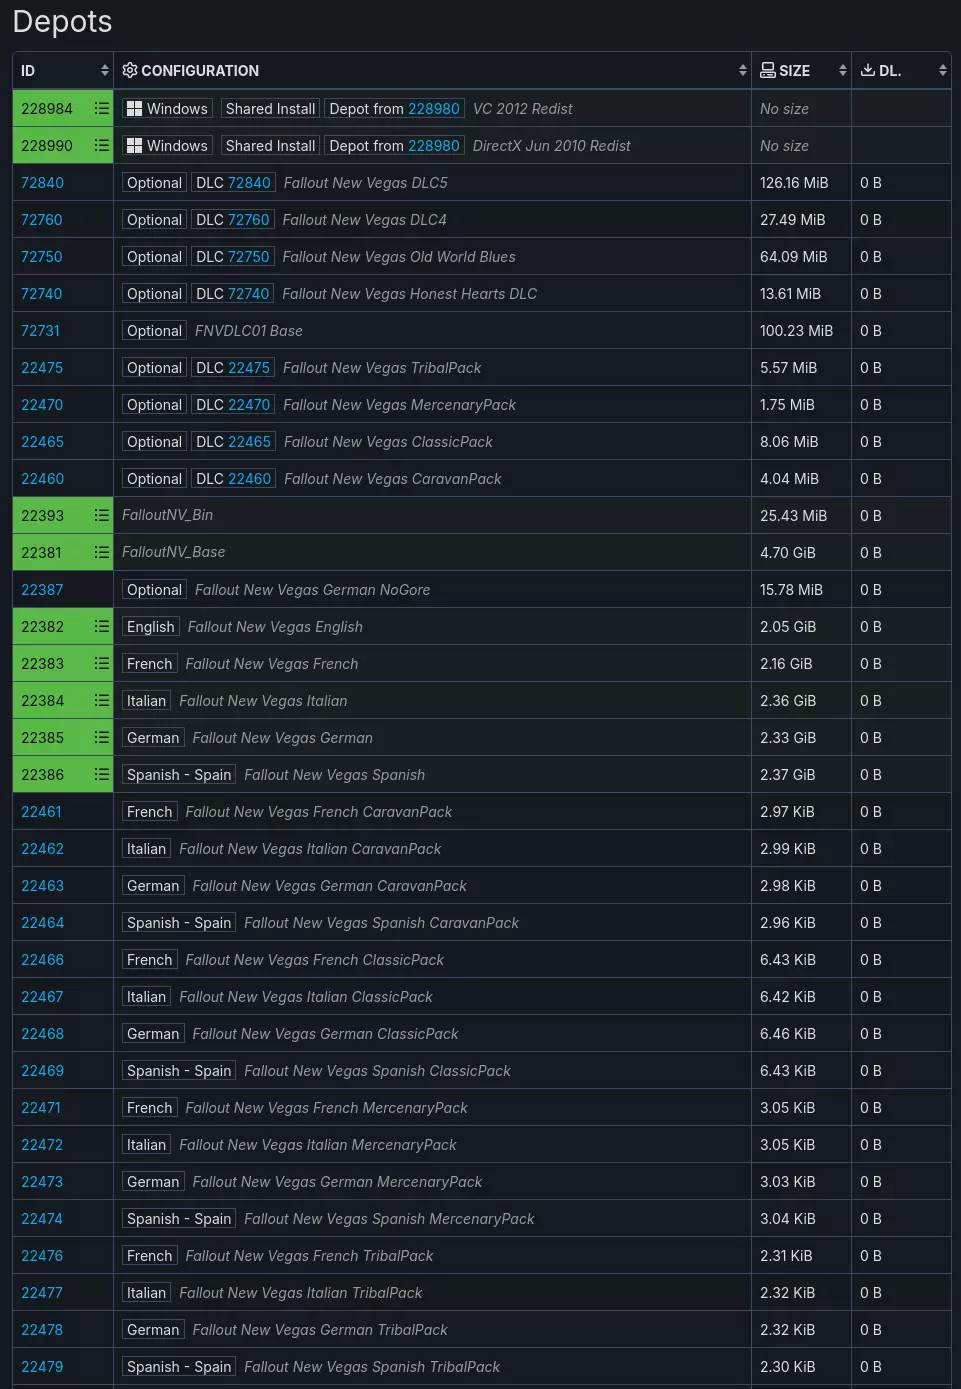
Task: Open file list icon for depot 228990
Action: (101, 145)
